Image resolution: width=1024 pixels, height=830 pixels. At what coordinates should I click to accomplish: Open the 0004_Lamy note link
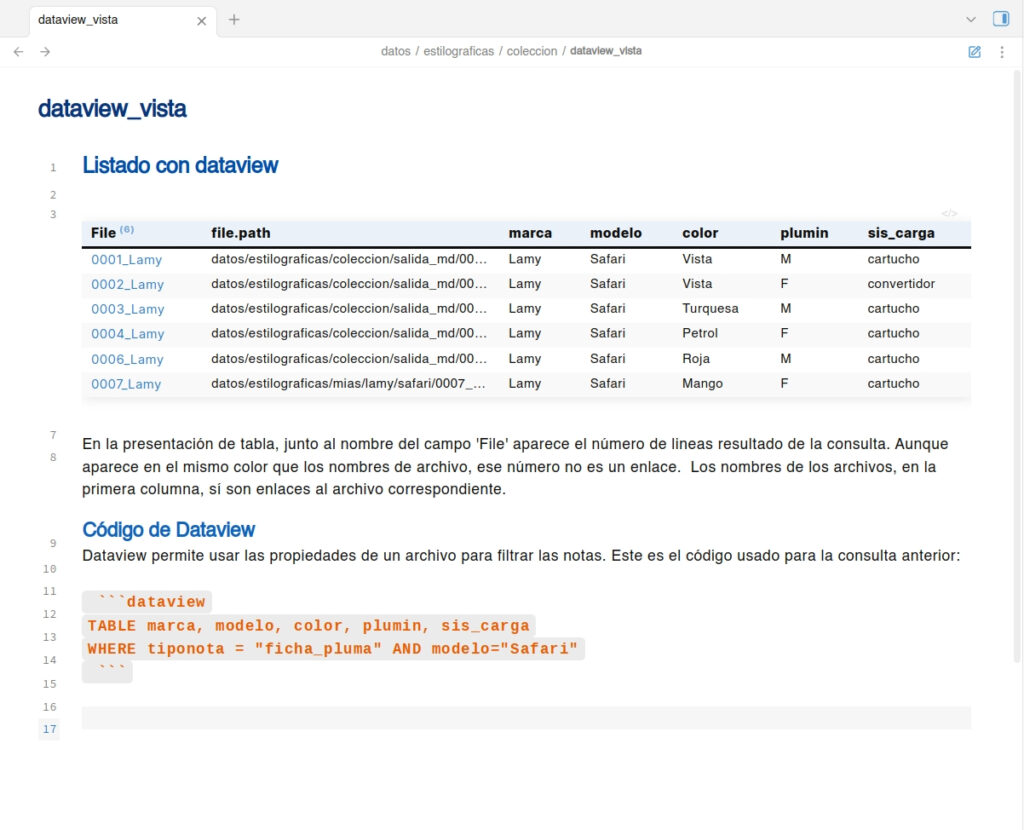pos(127,334)
